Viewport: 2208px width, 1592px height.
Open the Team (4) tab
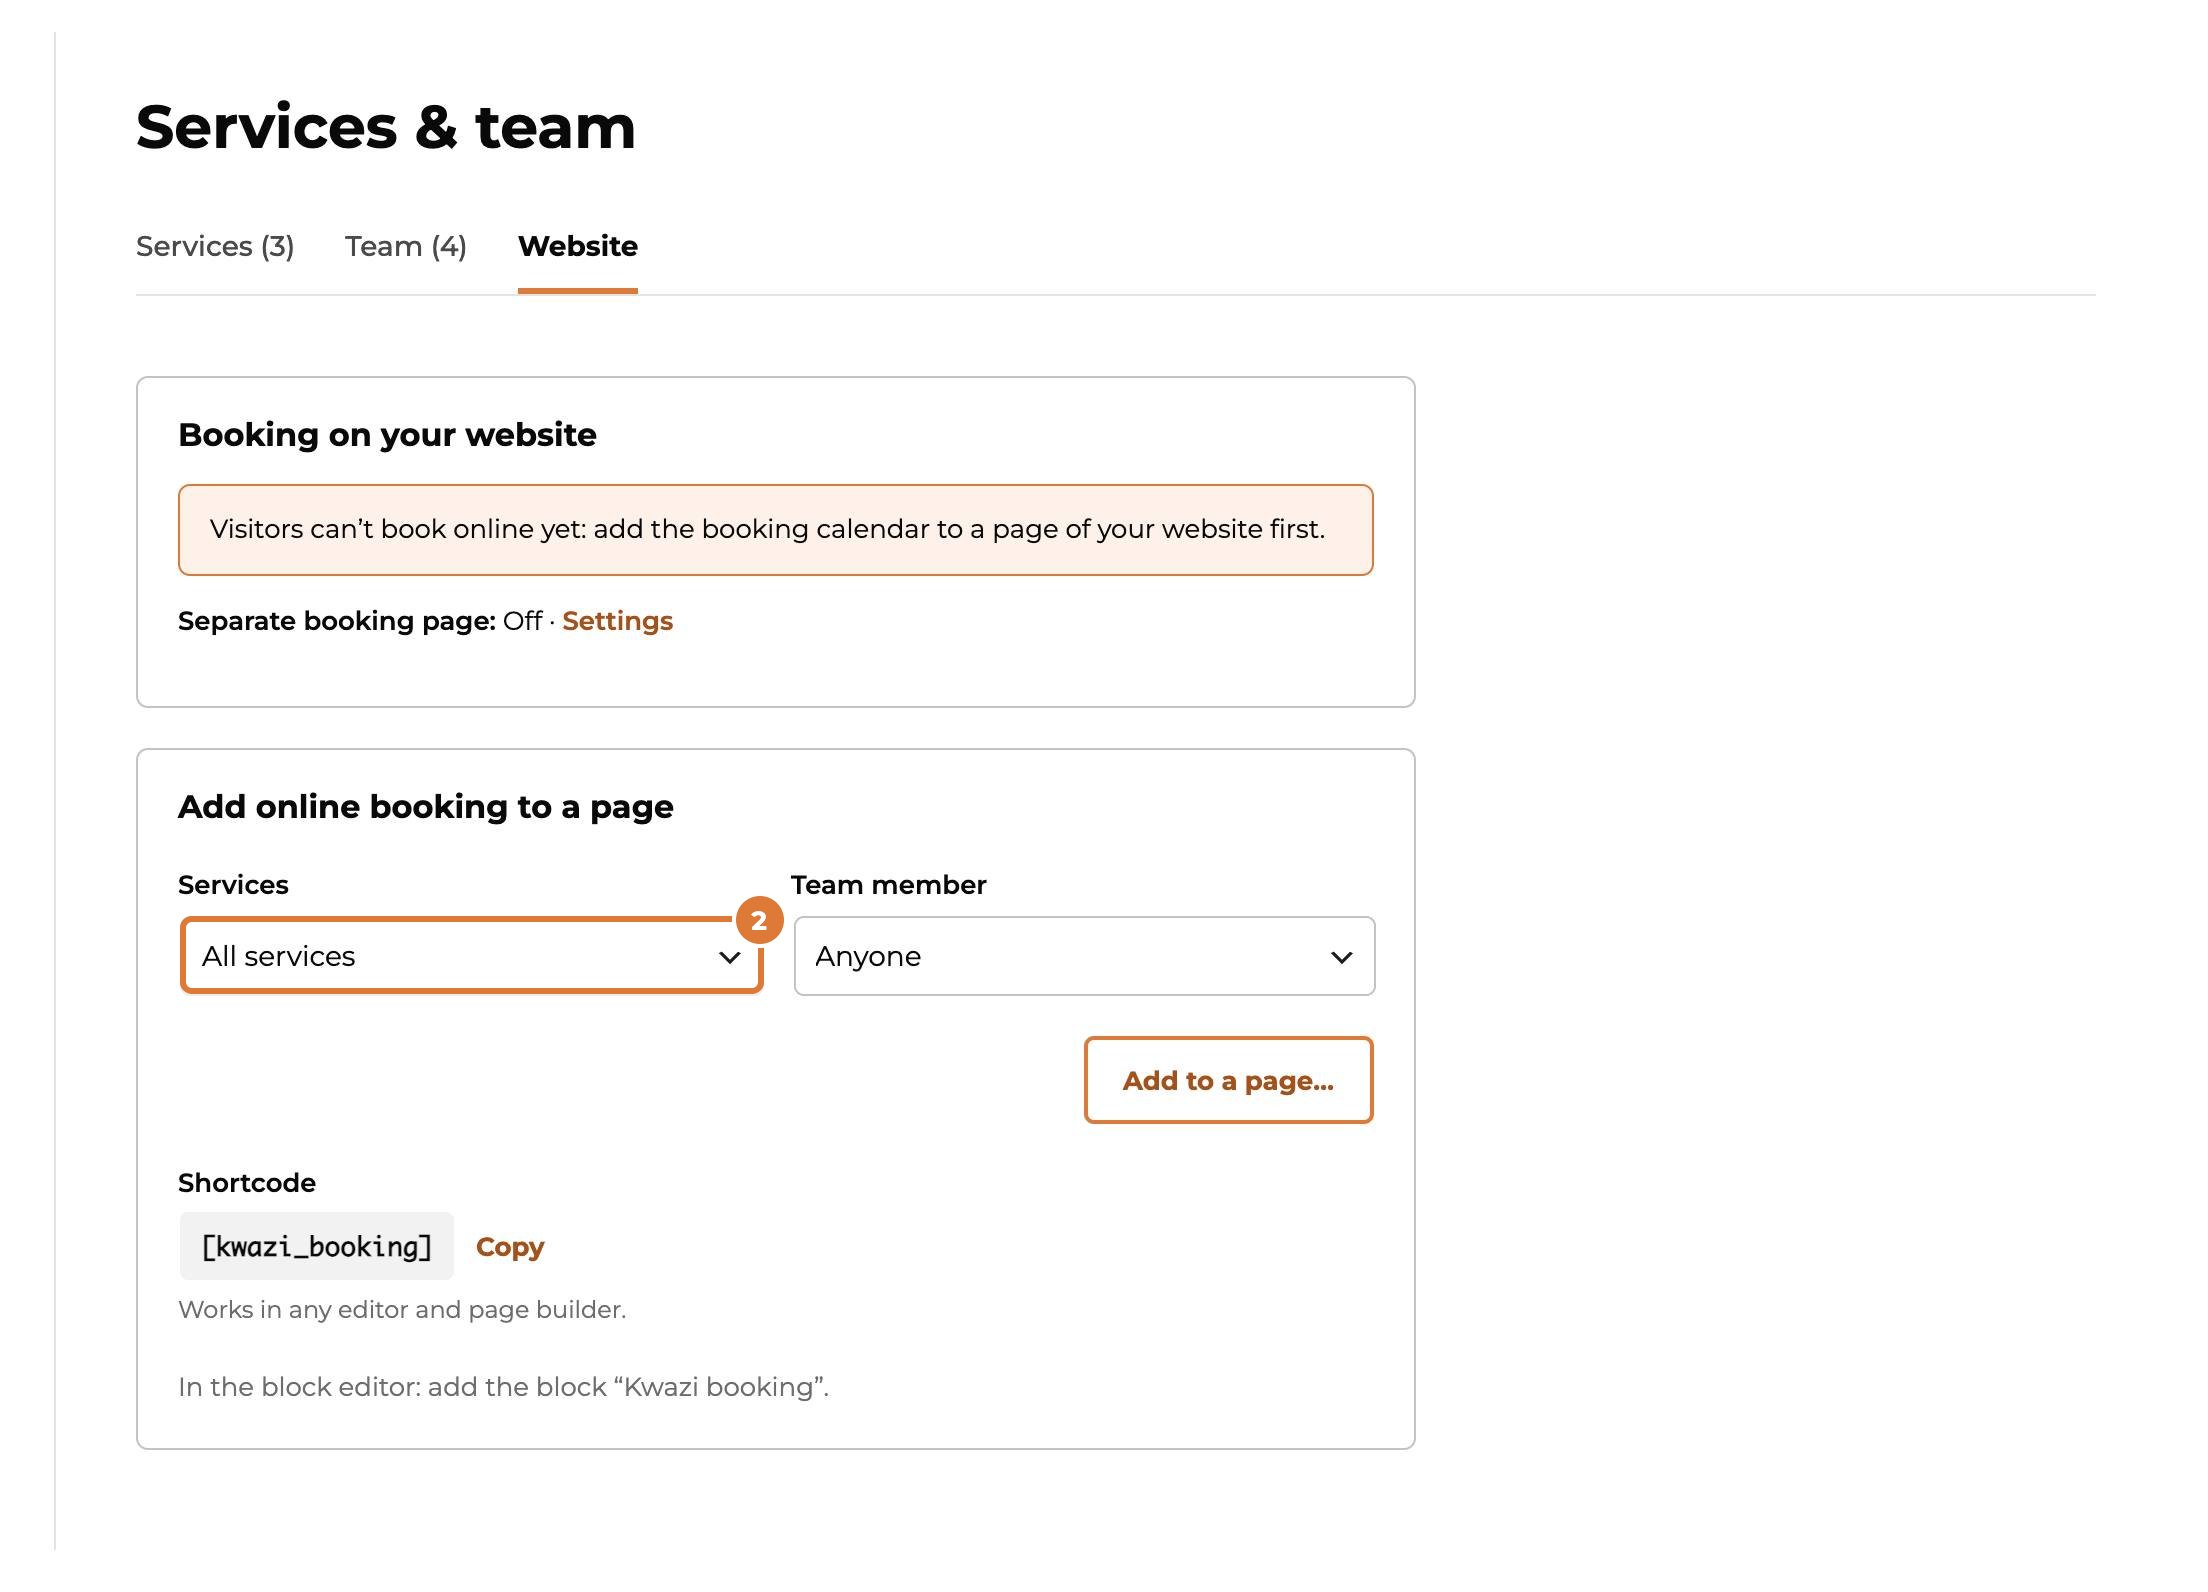406,246
